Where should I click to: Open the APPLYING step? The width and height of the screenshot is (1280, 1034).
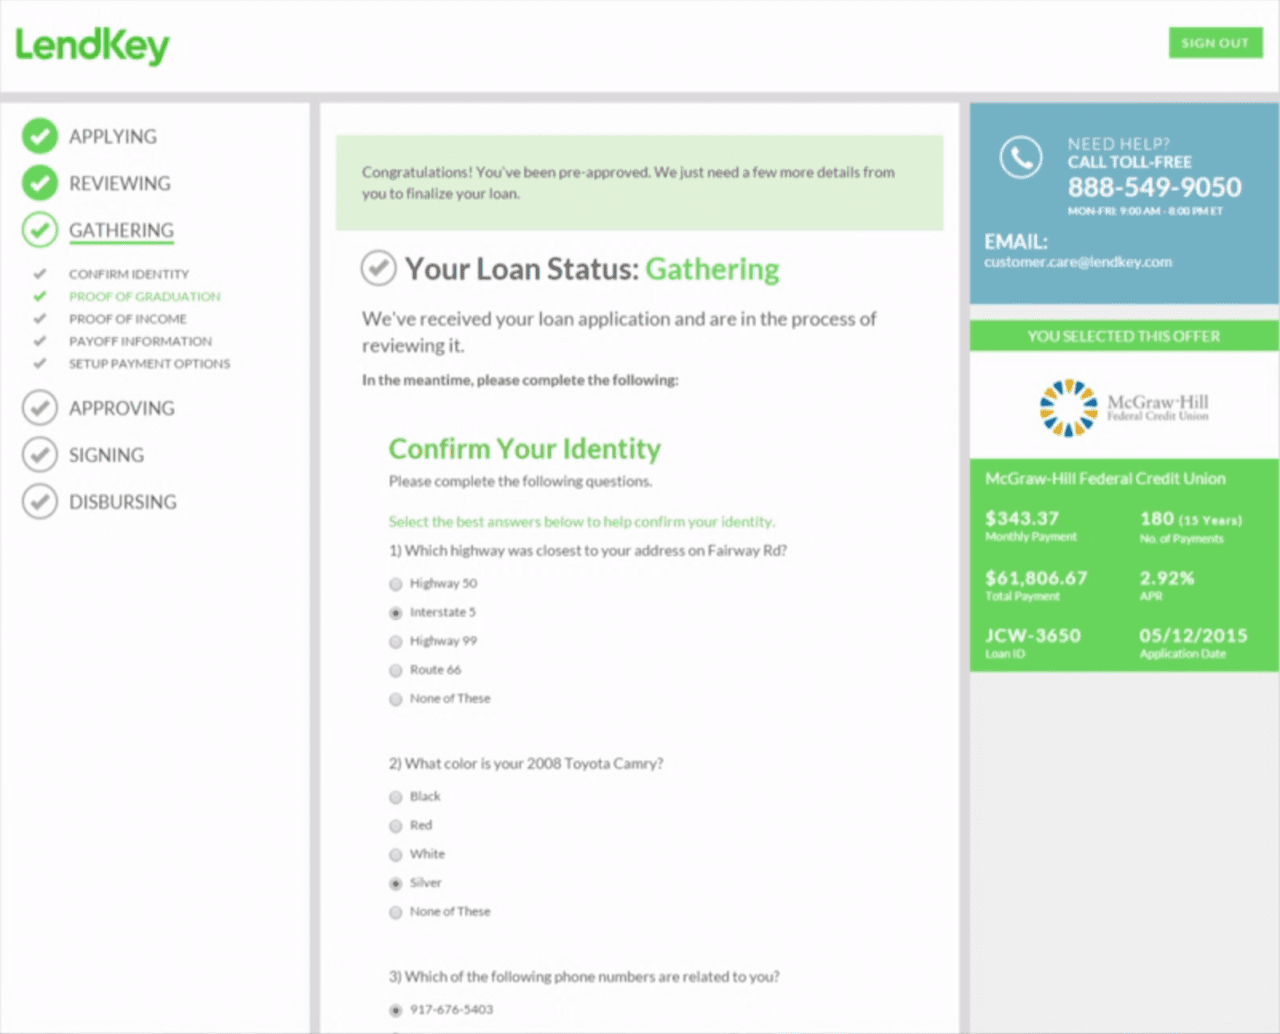113,137
